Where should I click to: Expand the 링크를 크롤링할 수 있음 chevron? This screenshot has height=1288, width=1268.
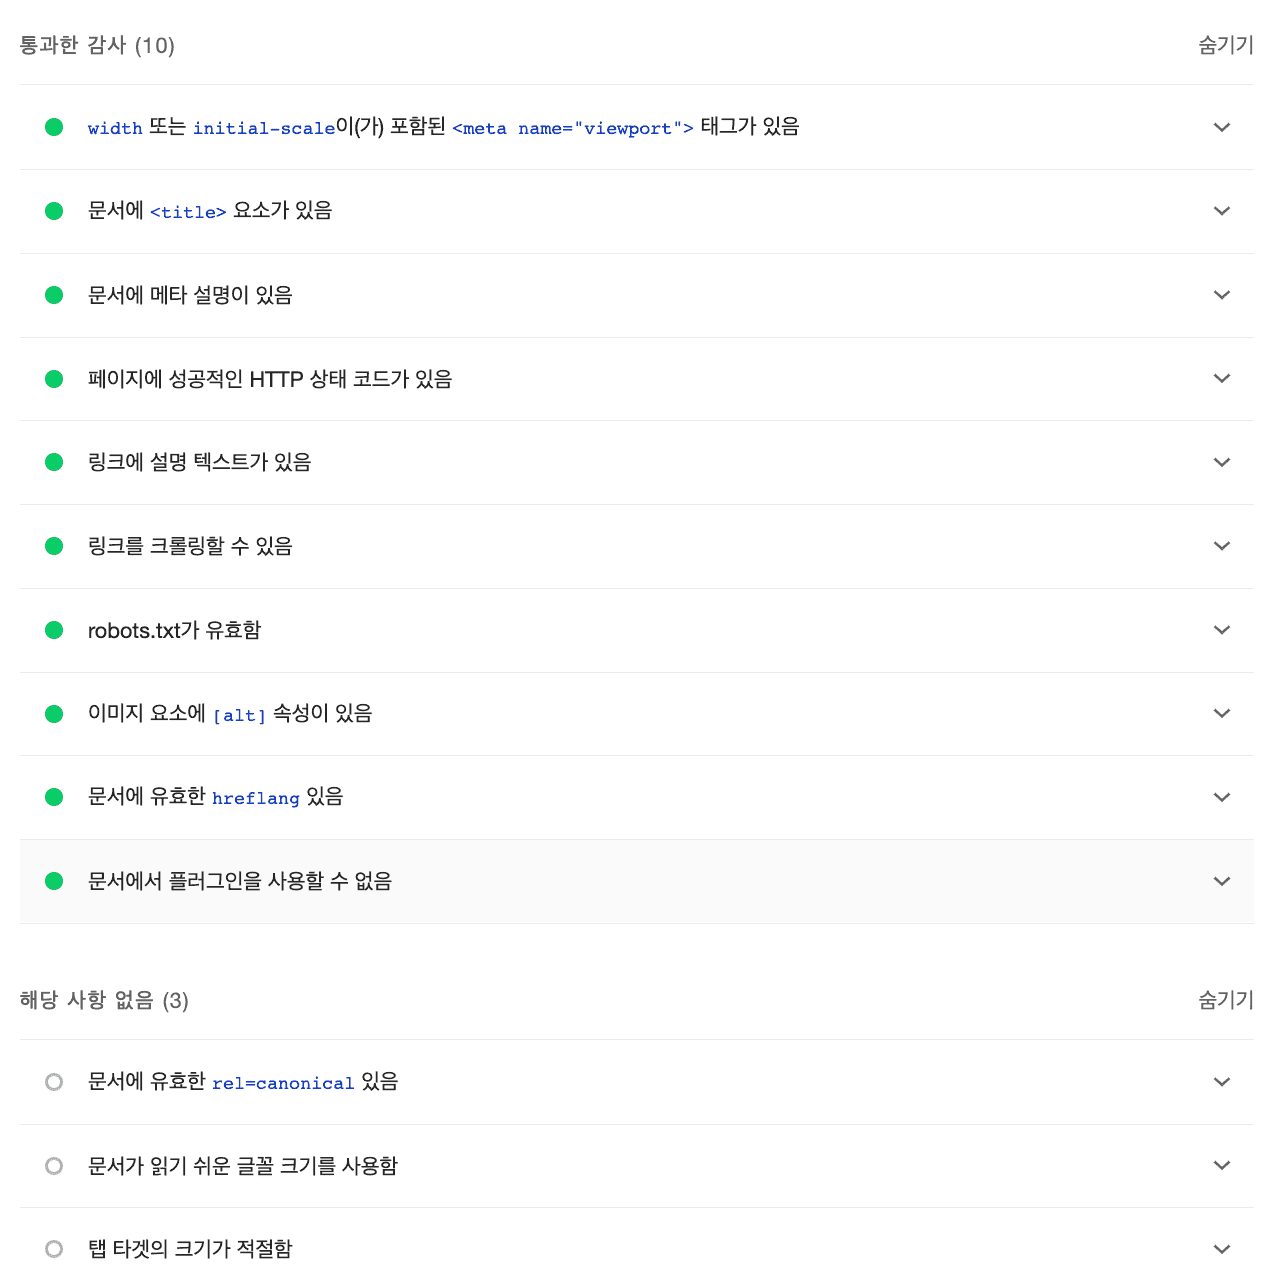pyautogui.click(x=1221, y=546)
